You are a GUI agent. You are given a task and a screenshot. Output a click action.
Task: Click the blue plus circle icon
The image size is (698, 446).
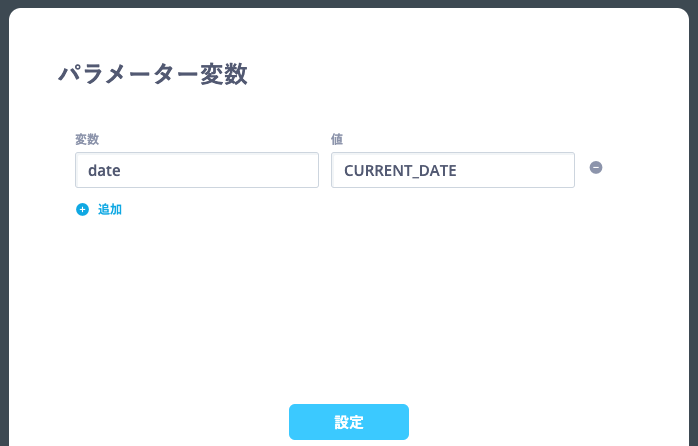(x=82, y=209)
